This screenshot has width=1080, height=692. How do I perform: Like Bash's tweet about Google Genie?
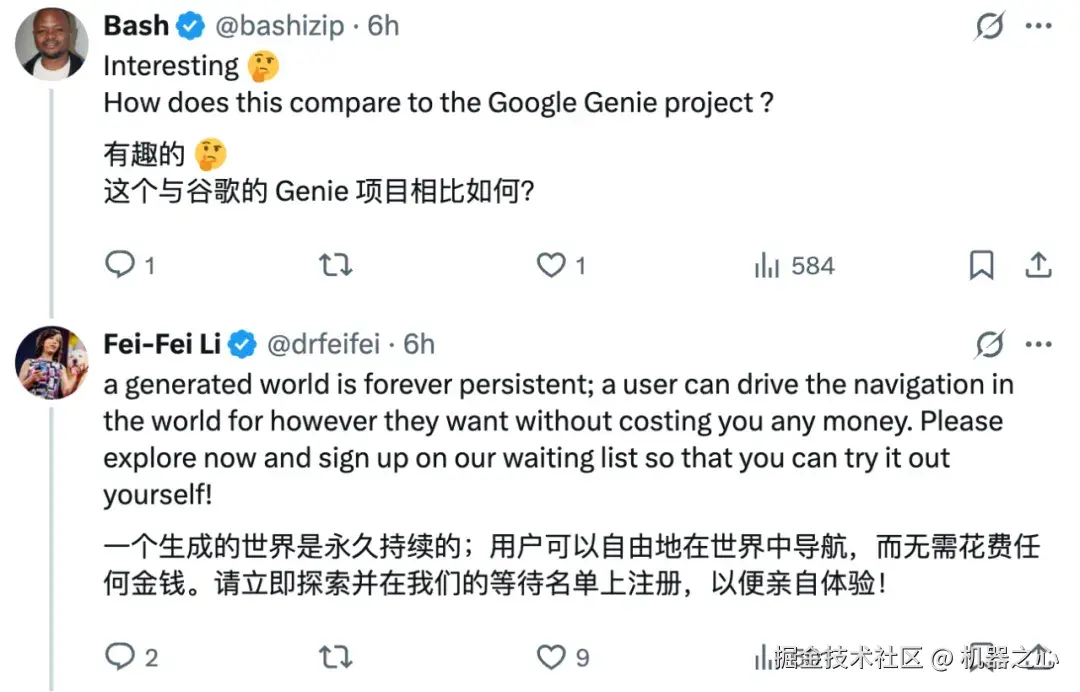coord(561,265)
